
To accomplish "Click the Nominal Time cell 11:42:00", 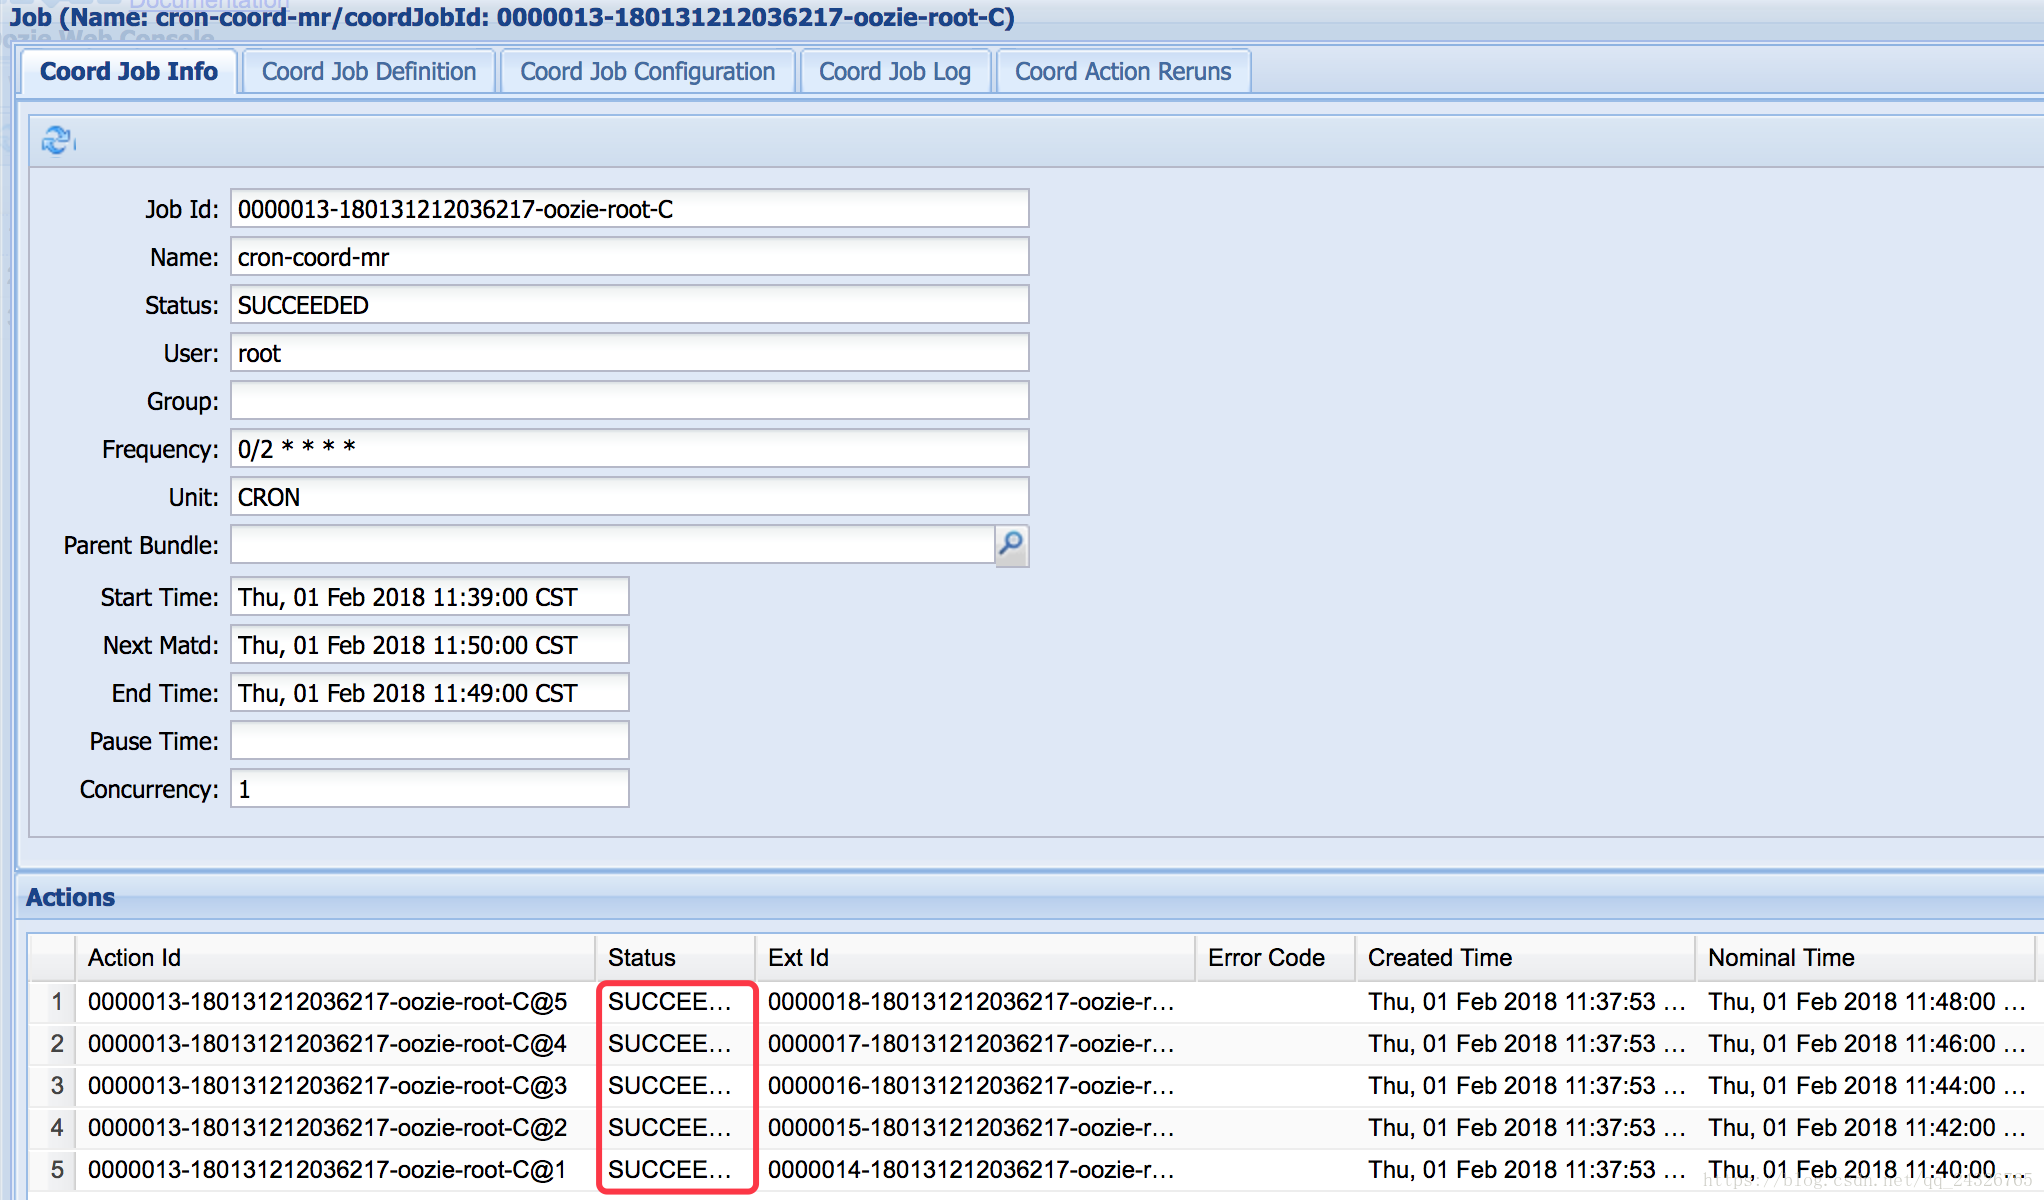I will point(1866,1128).
